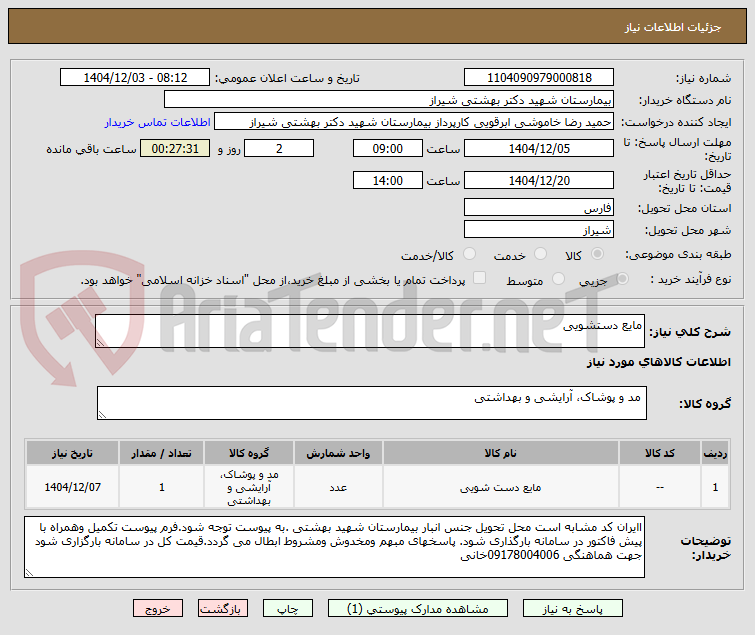Click the buyer organization name field

pyautogui.click(x=389, y=99)
